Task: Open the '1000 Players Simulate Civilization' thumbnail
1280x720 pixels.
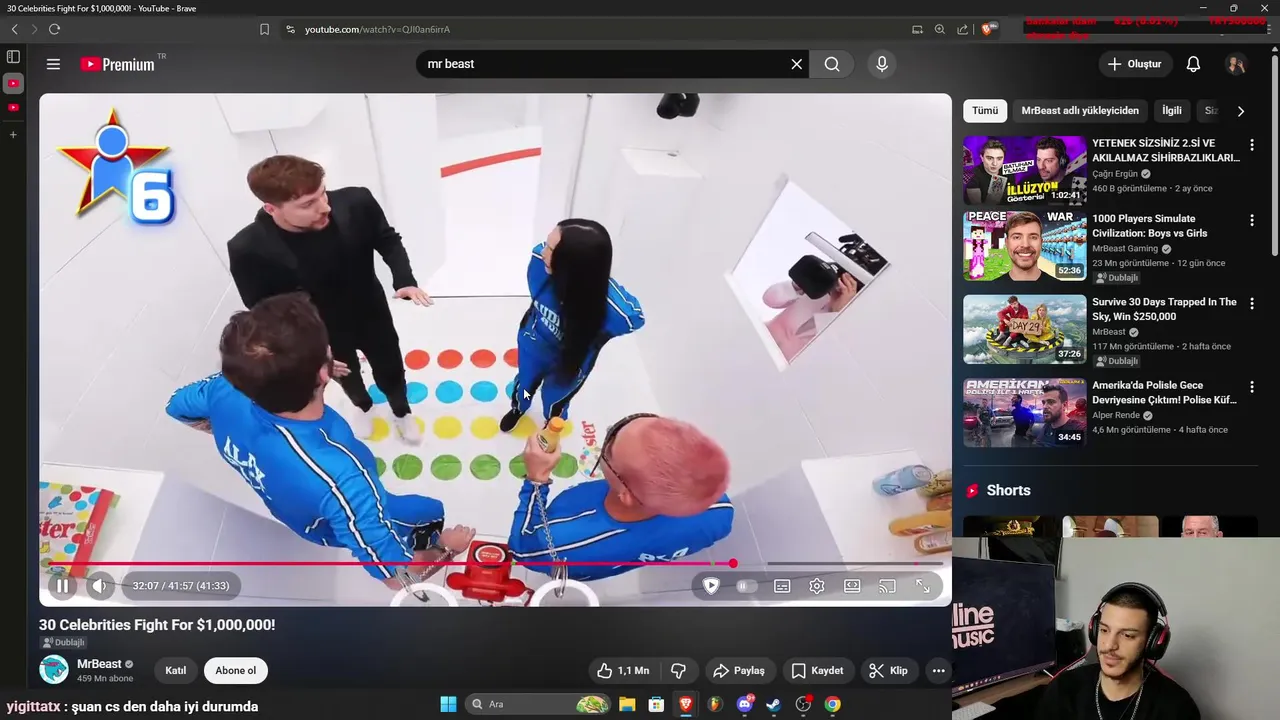Action: [x=1024, y=246]
